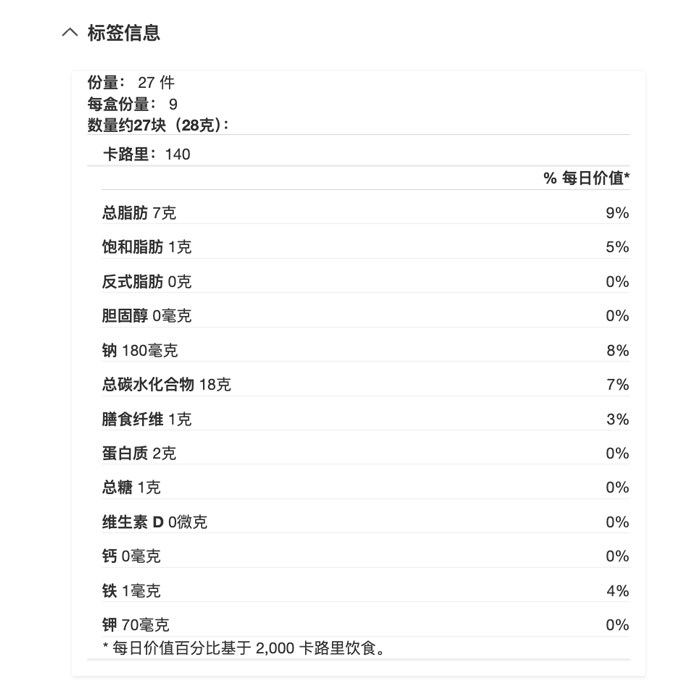Viewport: 700px width, 700px height.
Task: Select the 铁 1毫克 row
Action: (366, 590)
